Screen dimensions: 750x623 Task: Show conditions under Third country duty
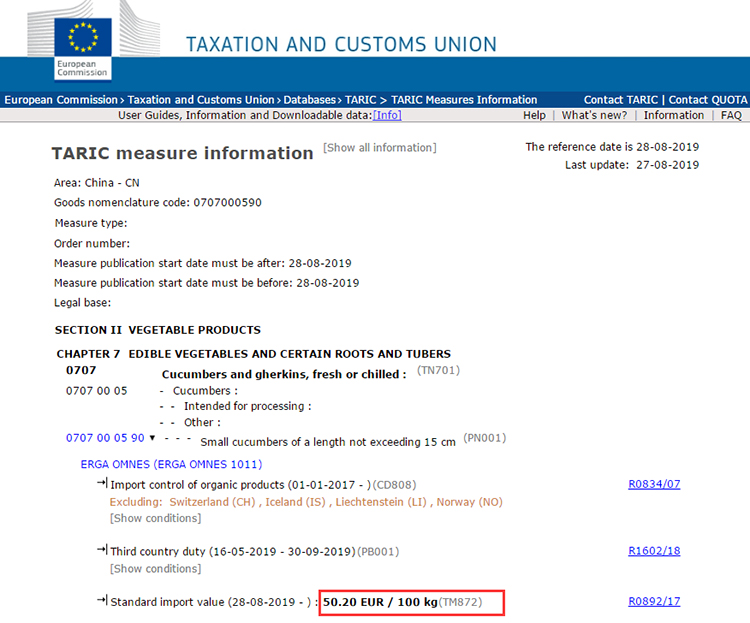(x=155, y=569)
